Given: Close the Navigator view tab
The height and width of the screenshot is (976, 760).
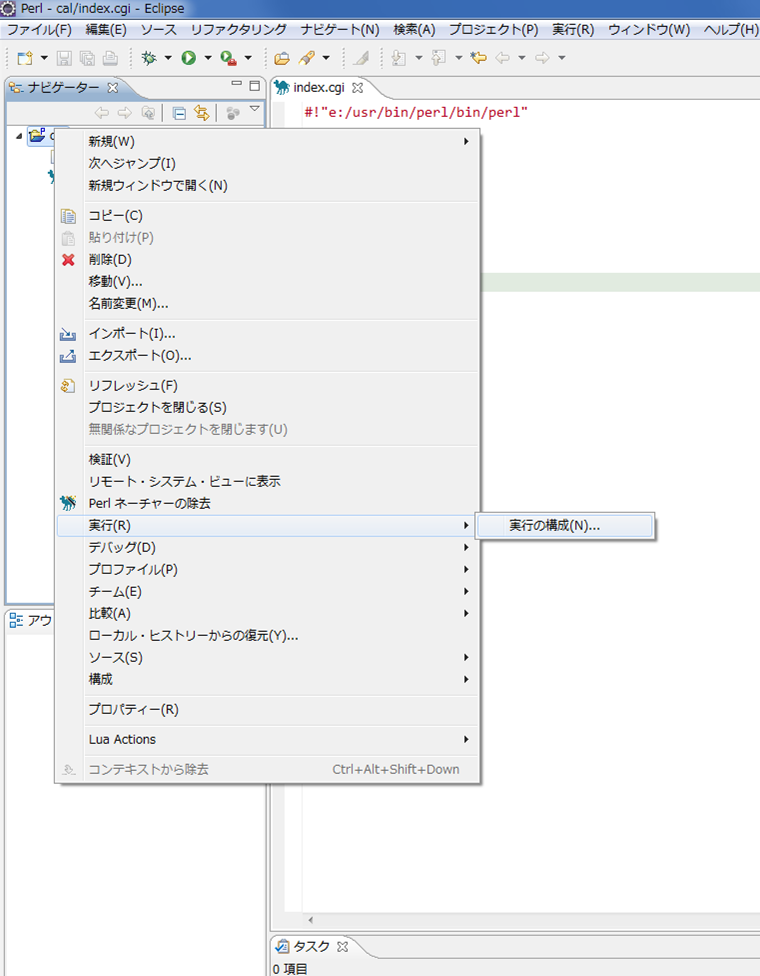Looking at the screenshot, I should click(113, 88).
